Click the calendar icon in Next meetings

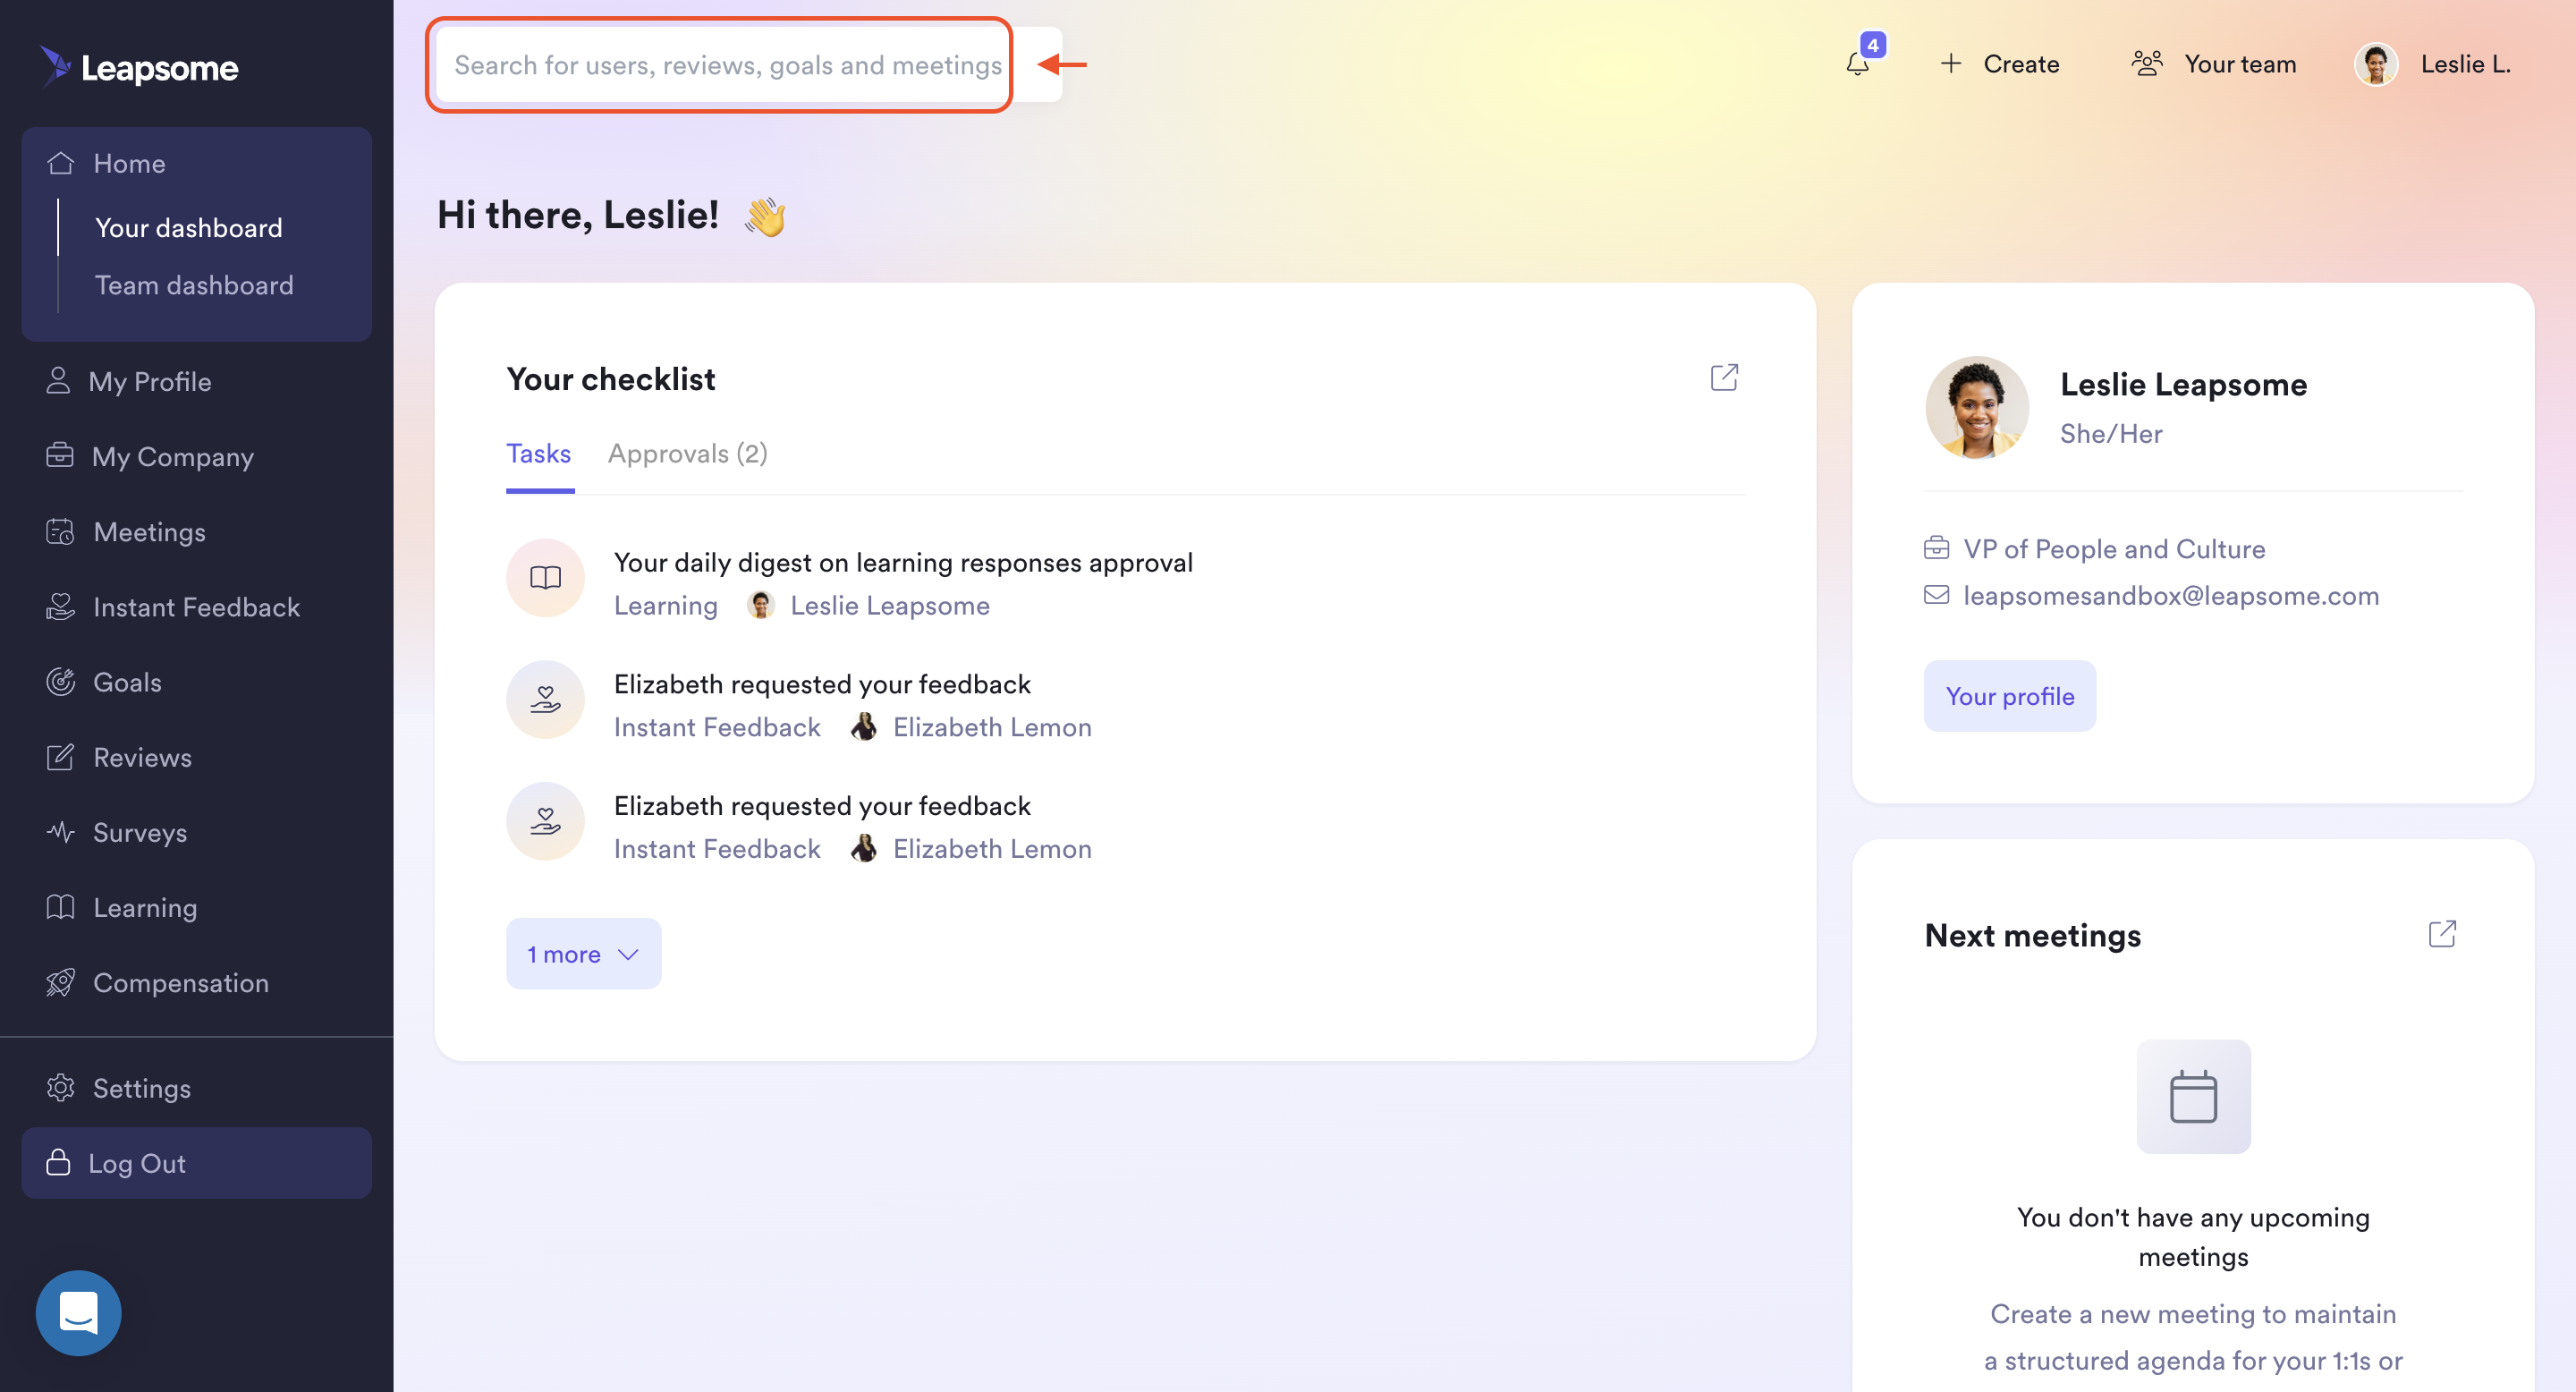point(2193,1096)
